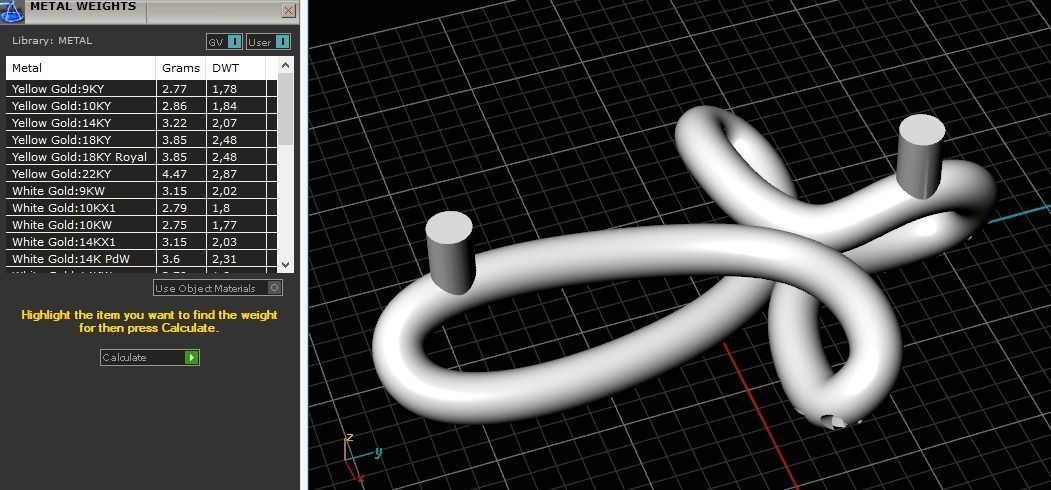Select the White Gold:9KW row

141,191
